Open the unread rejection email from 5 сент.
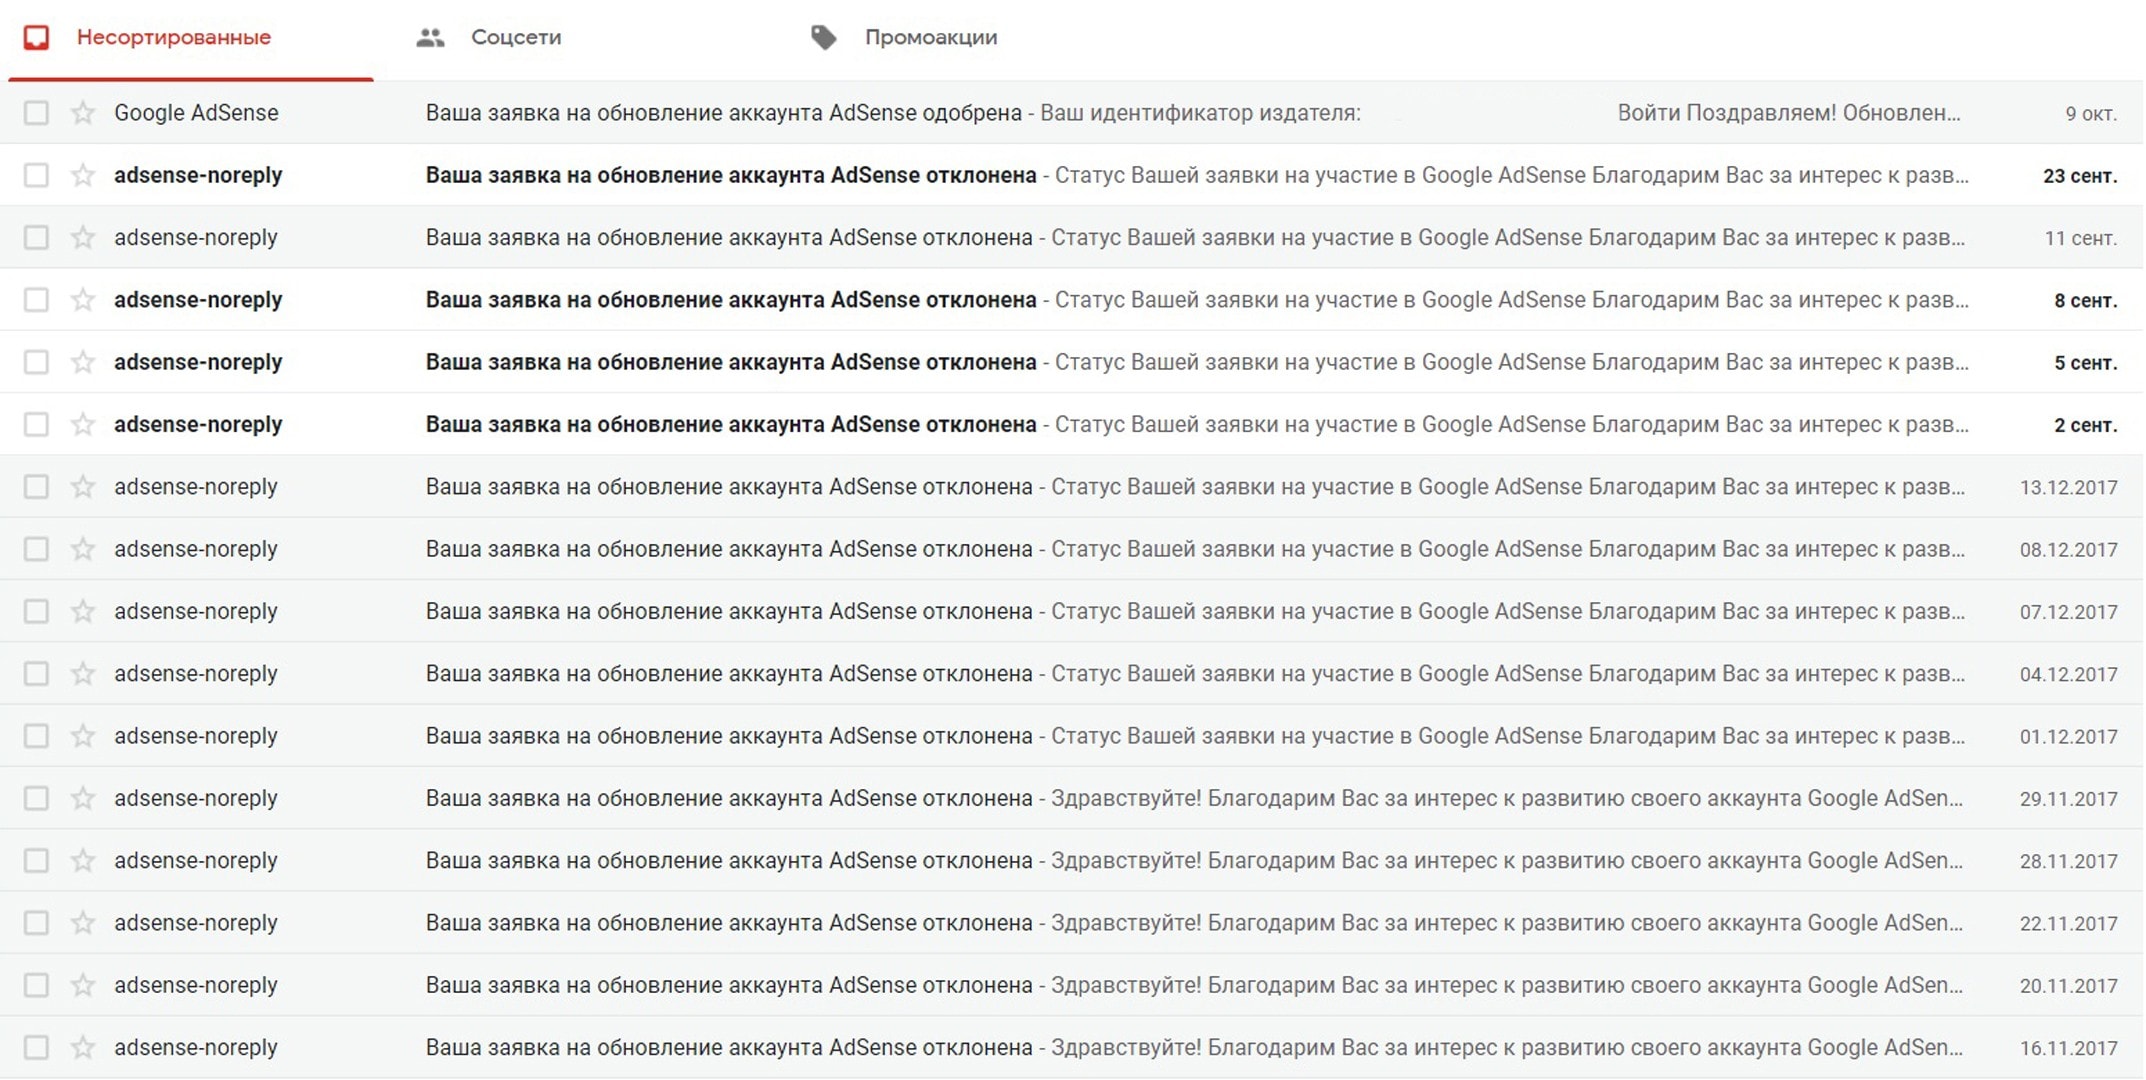 [731, 362]
